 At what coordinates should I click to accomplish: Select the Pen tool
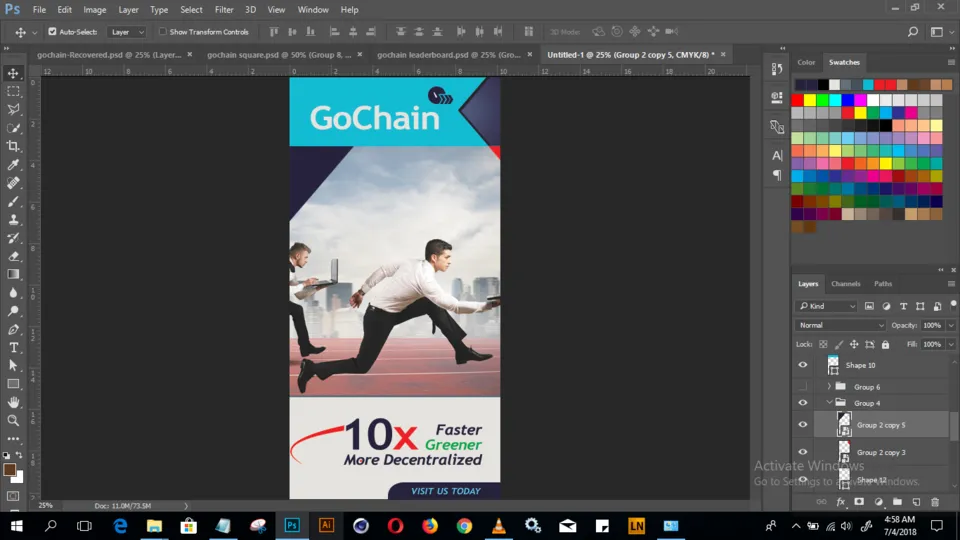(x=13, y=329)
